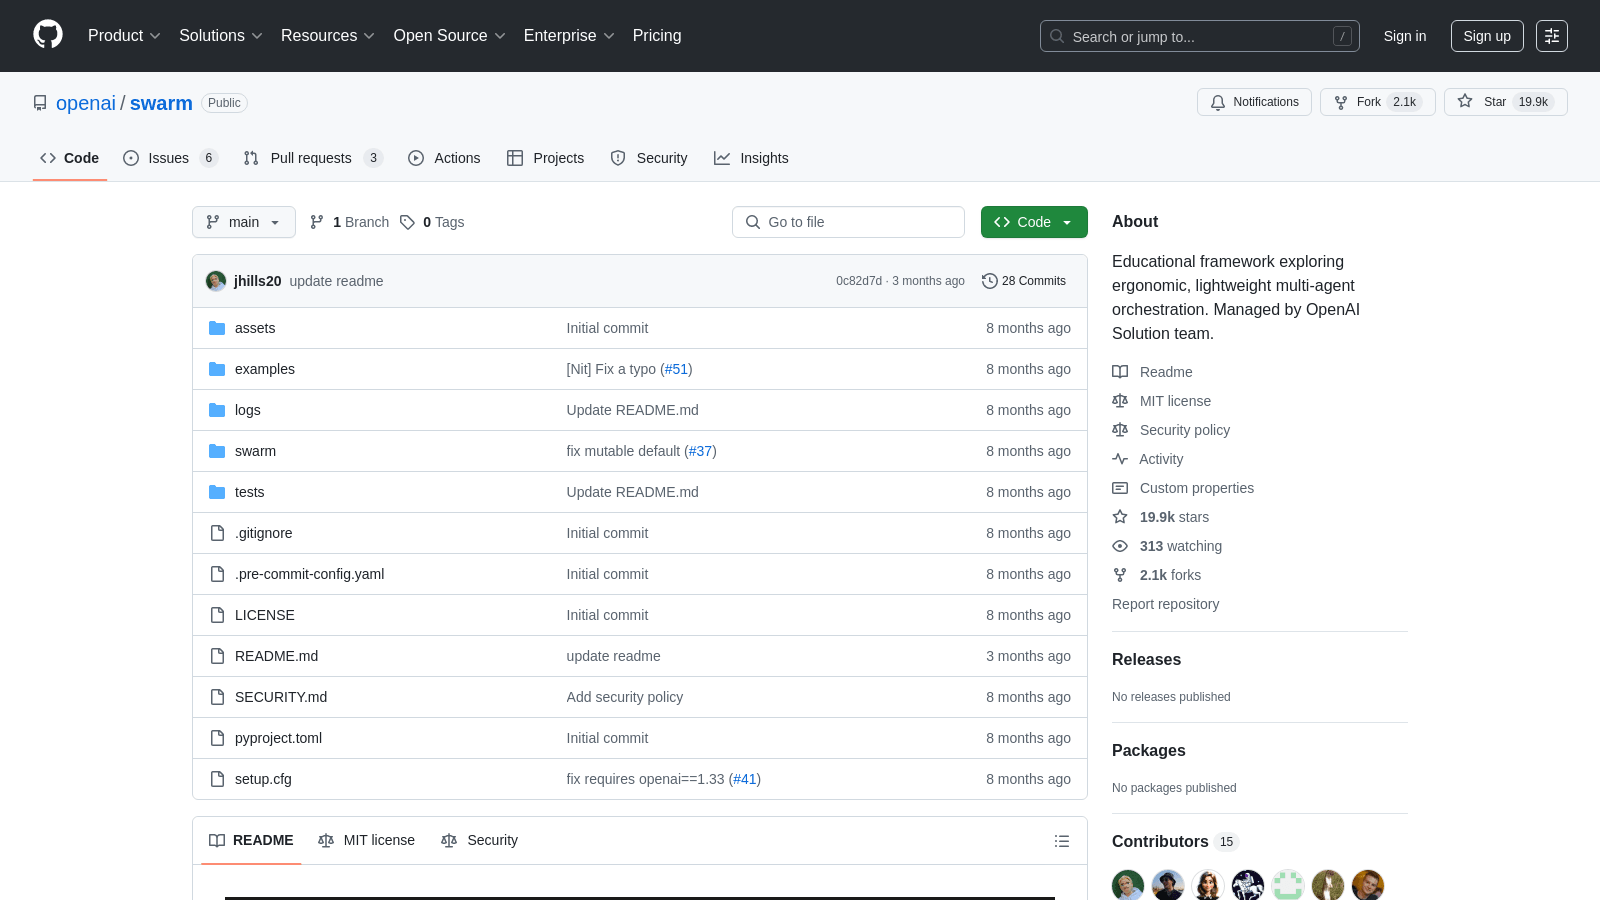1600x900 pixels.
Task: Click the Pricing link
Action: [x=657, y=36]
